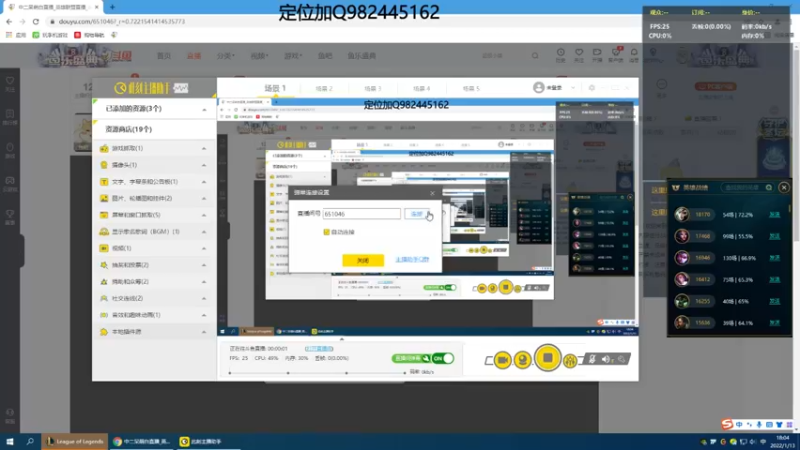Collapse the 已添加的资源(3个) section
This screenshot has height=450, width=800.
(x=204, y=109)
